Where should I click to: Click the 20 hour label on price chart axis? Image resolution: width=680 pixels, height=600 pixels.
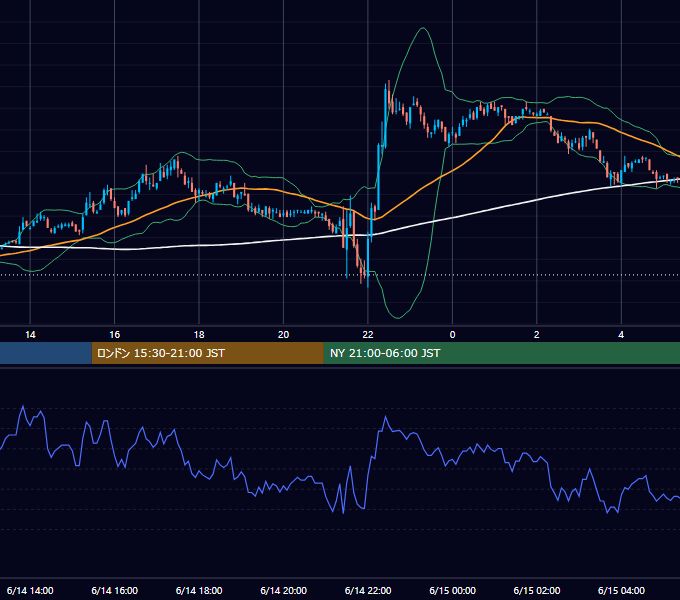click(x=283, y=335)
